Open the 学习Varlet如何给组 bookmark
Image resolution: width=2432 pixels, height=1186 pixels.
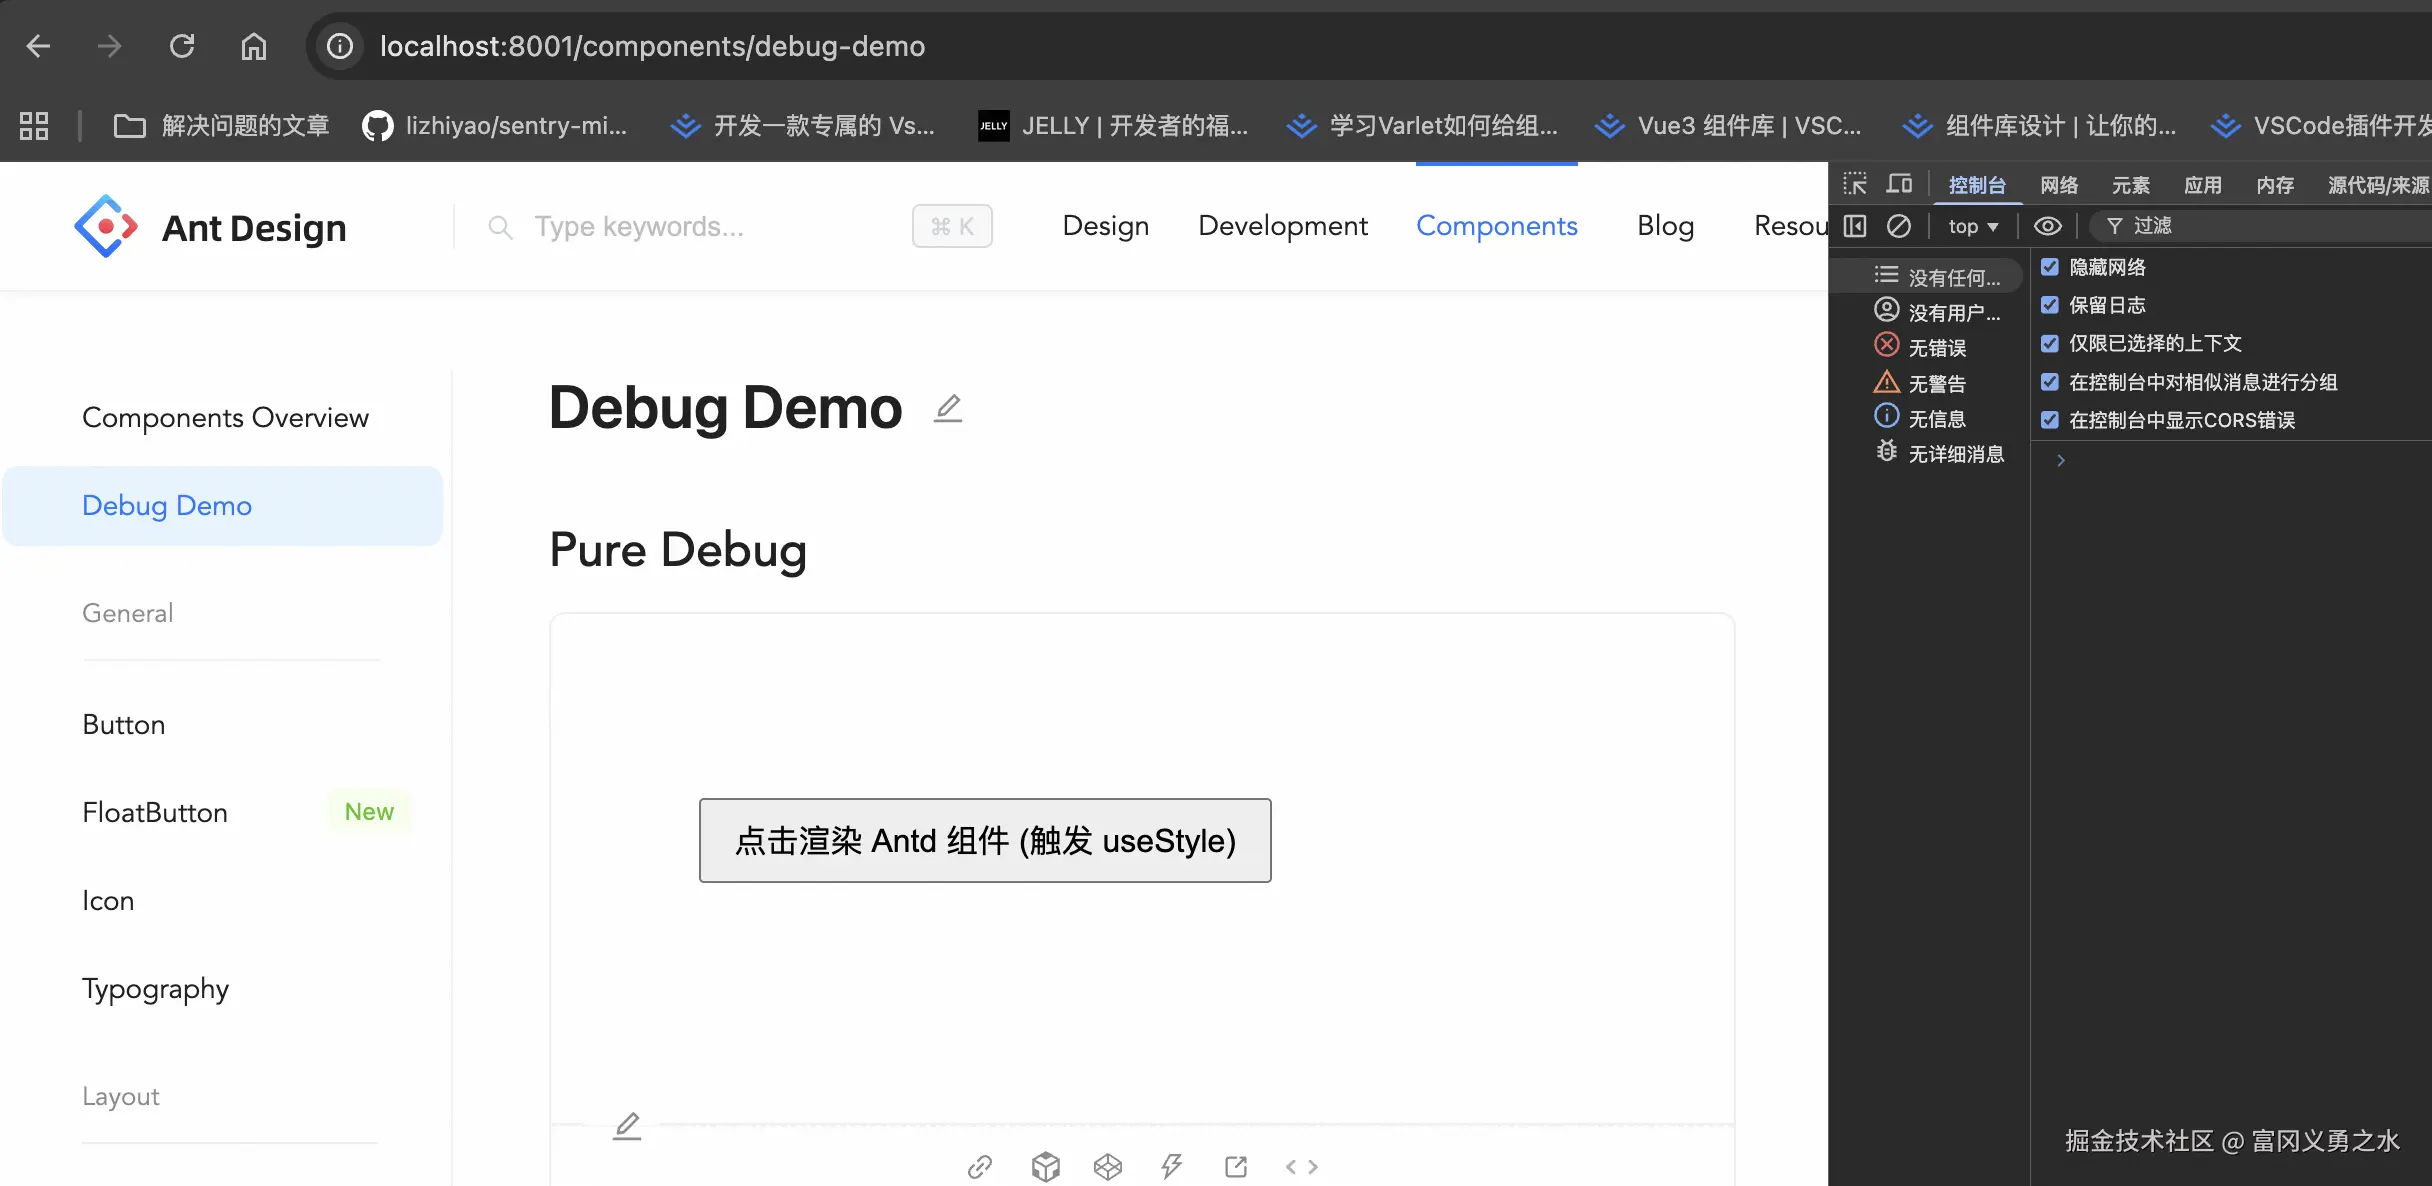pos(1422,125)
